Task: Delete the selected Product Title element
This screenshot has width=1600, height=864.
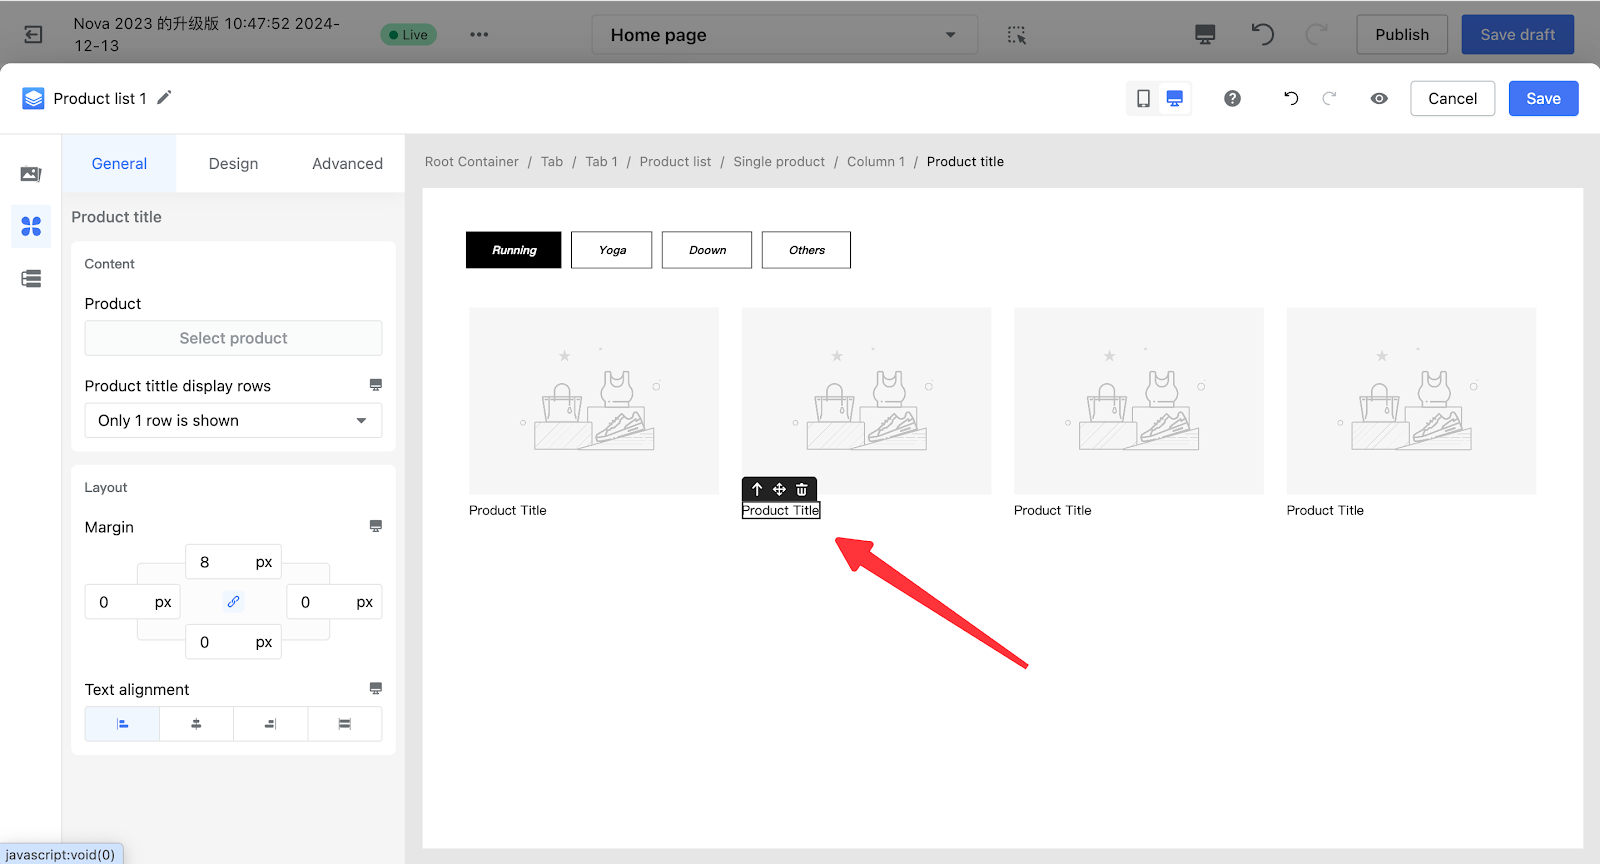Action: click(x=802, y=489)
